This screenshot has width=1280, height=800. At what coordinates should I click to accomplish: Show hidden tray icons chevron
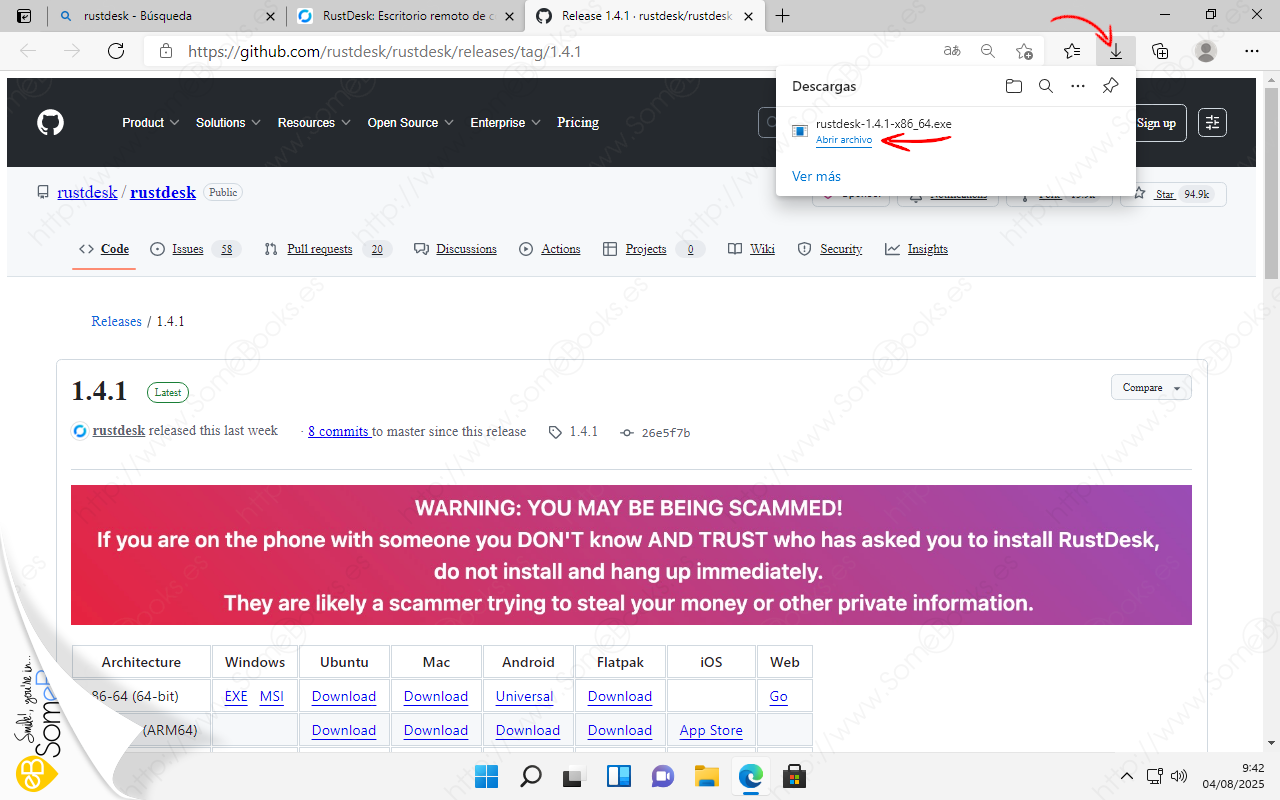pyautogui.click(x=1127, y=776)
